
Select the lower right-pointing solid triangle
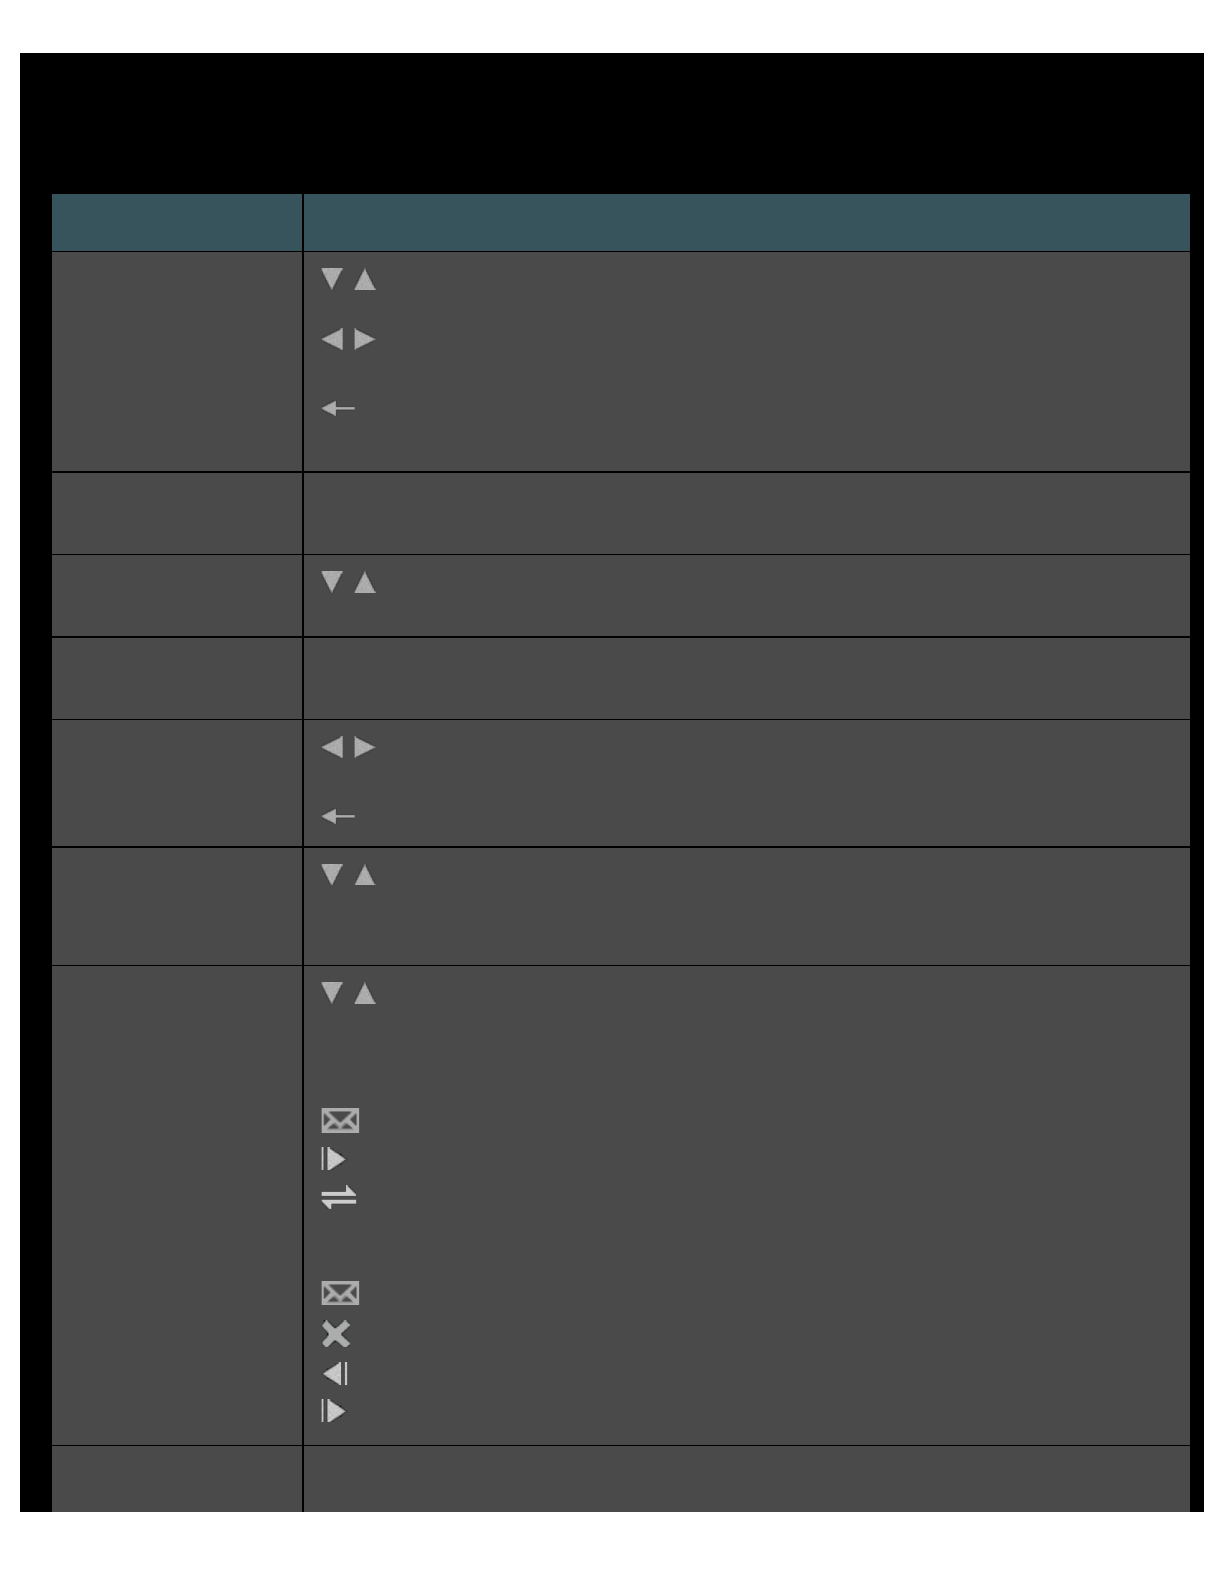click(365, 747)
